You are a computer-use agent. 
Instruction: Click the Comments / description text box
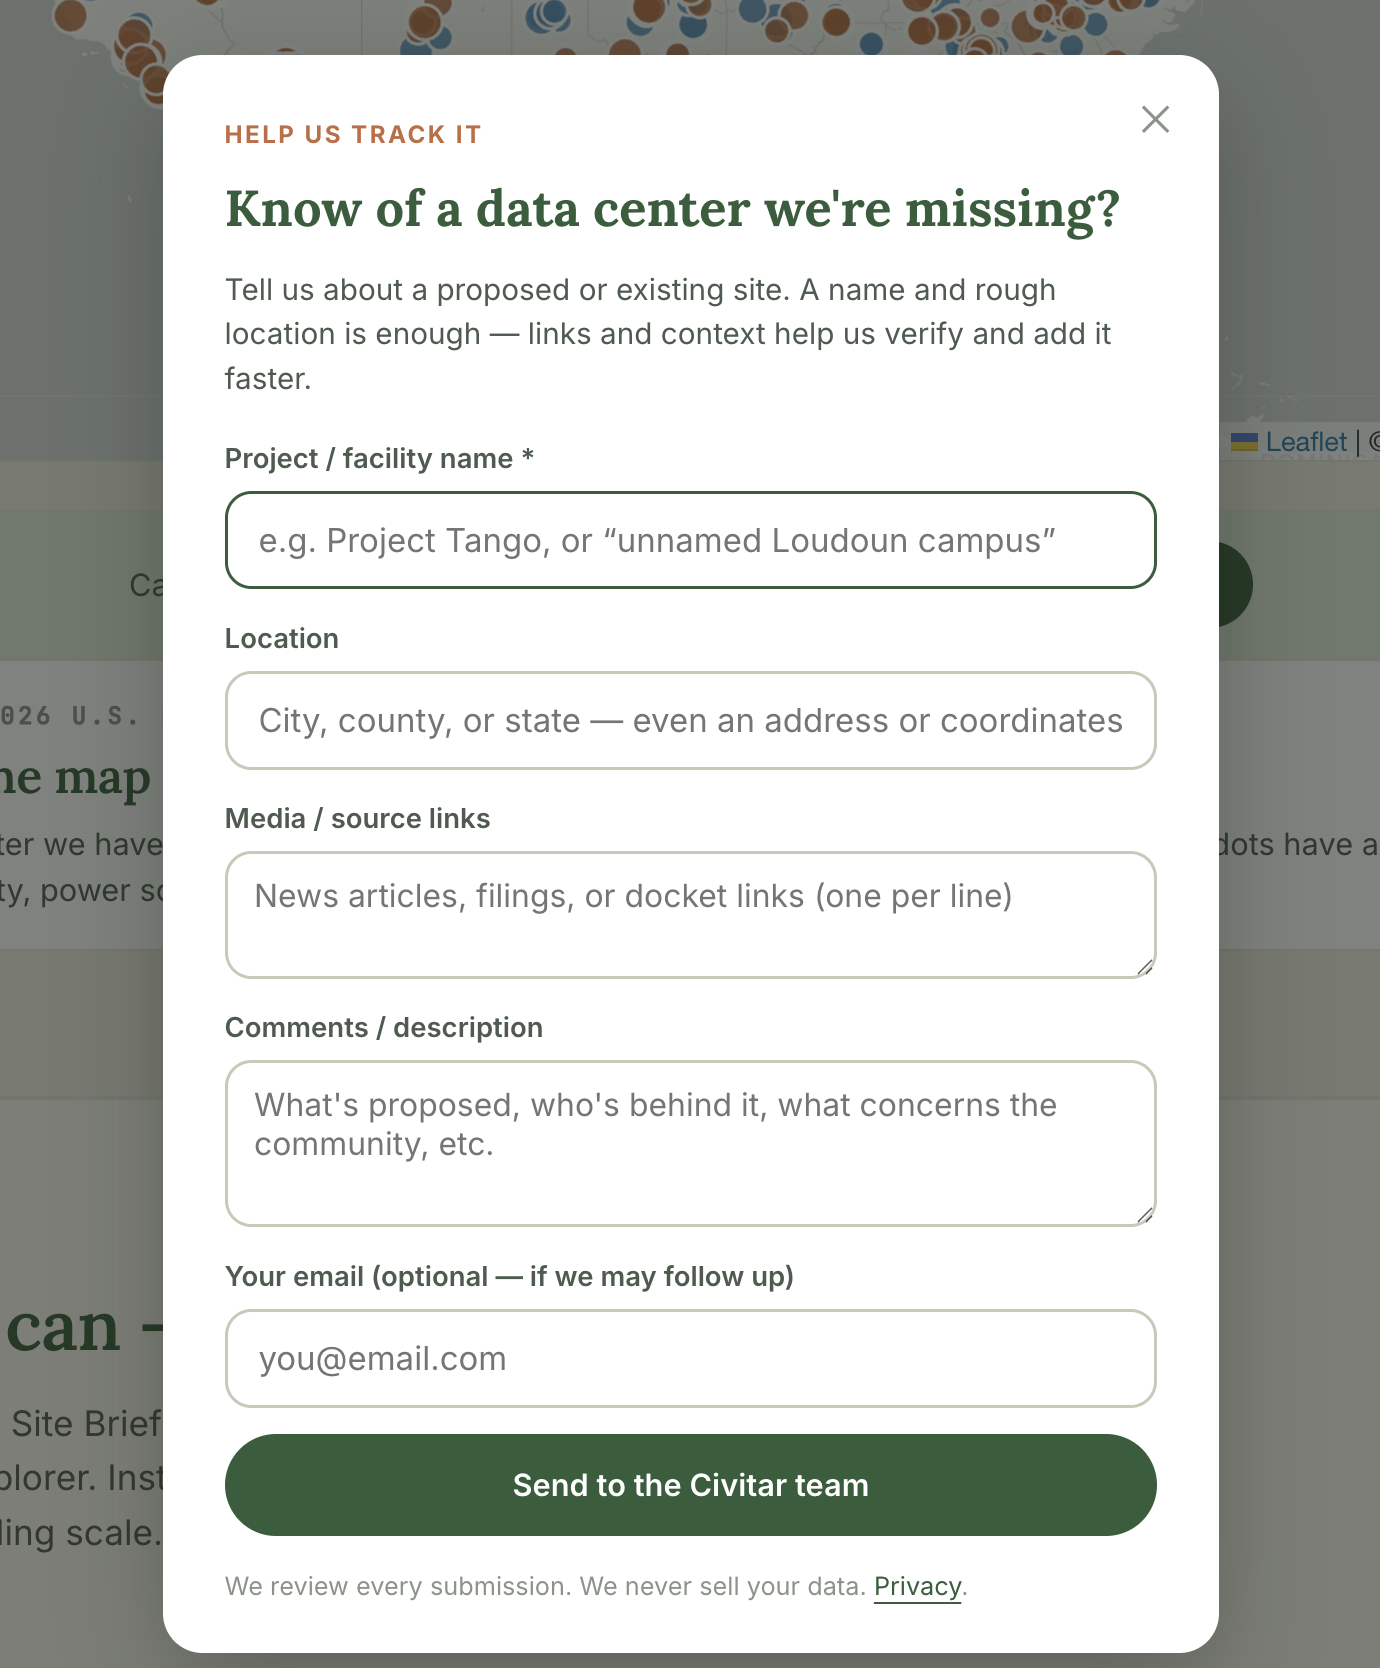click(691, 1143)
